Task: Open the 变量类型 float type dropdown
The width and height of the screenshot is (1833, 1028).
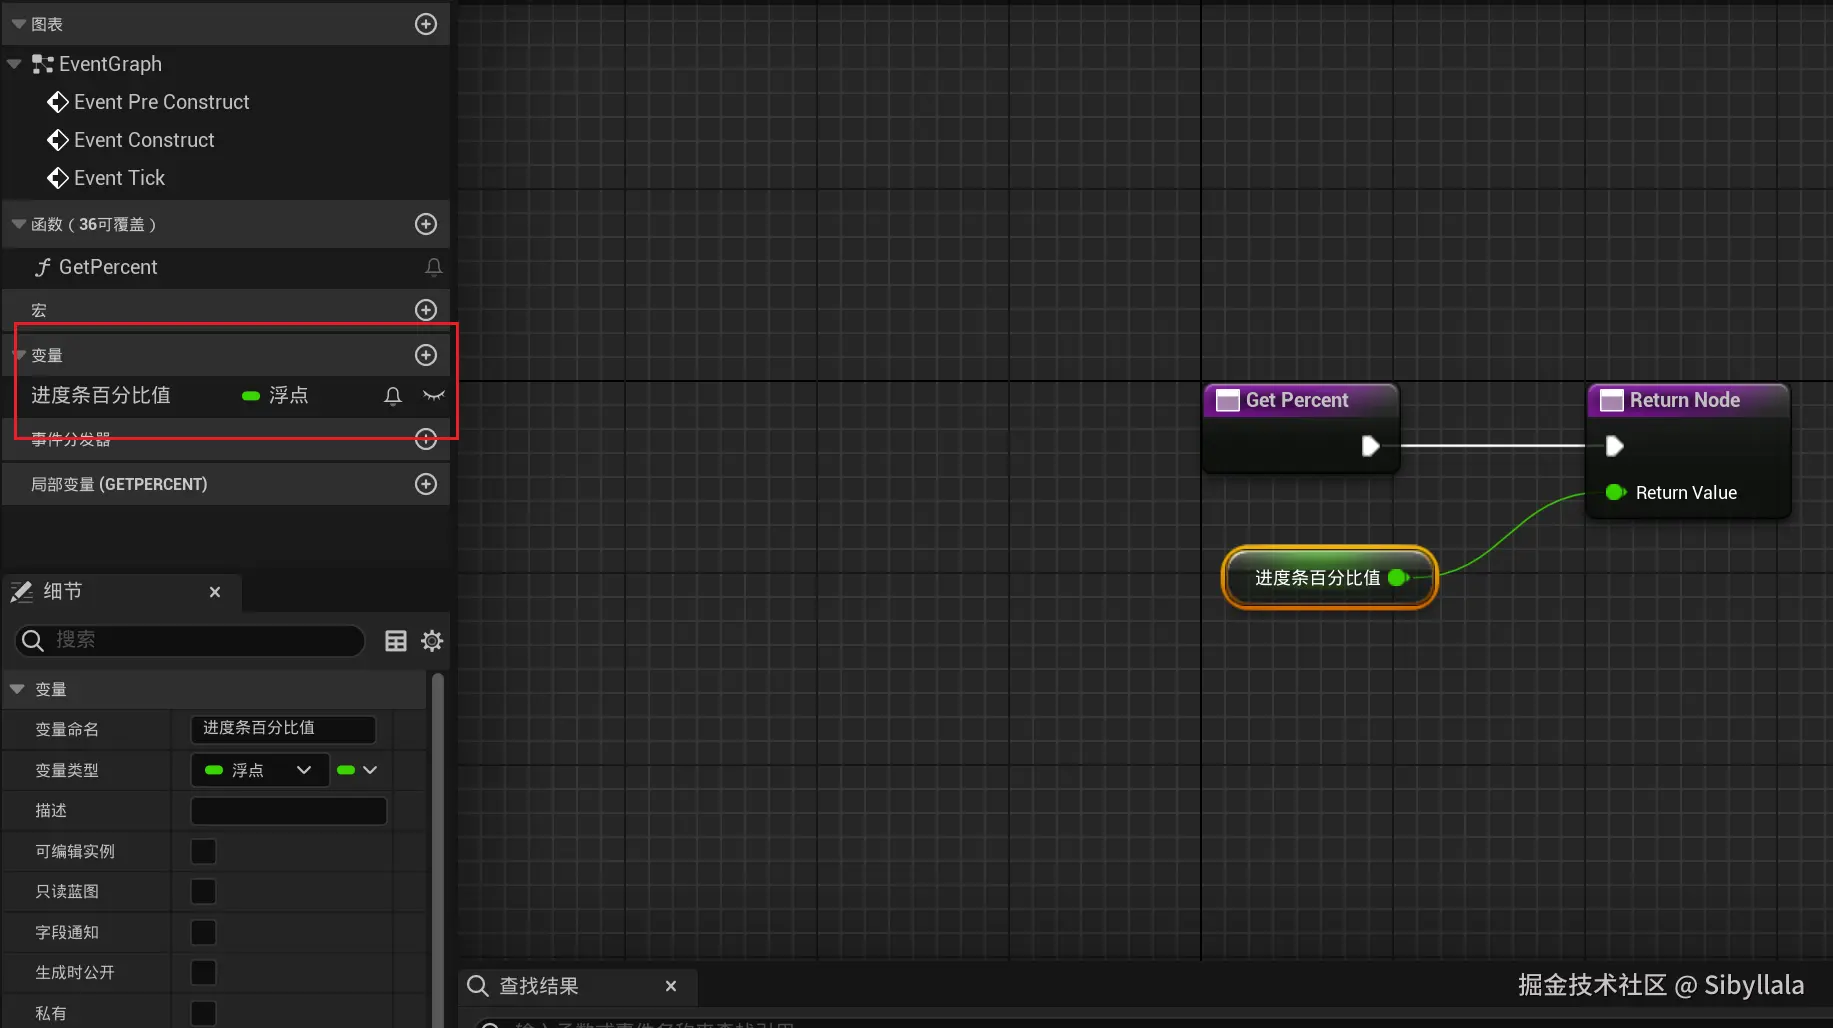Action: (259, 770)
